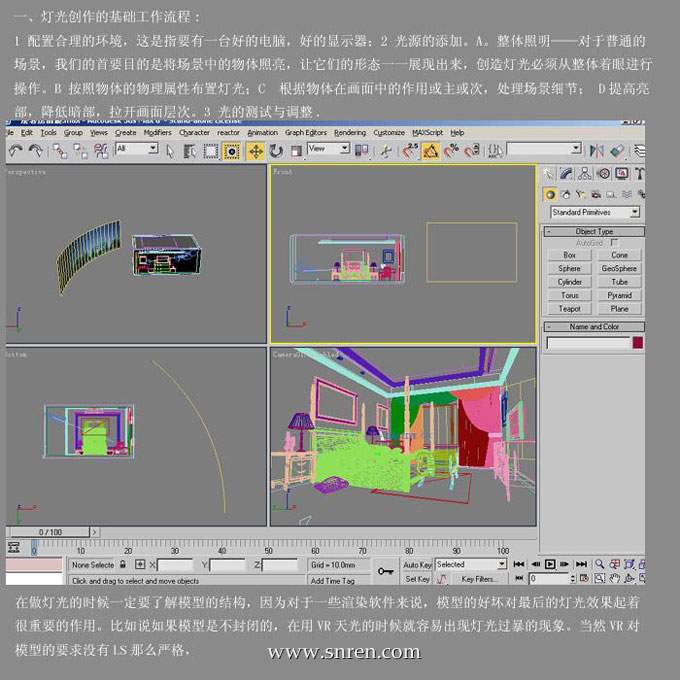680x680 pixels.
Task: Open Named Selection Sets editor icon
Action: click(495, 151)
